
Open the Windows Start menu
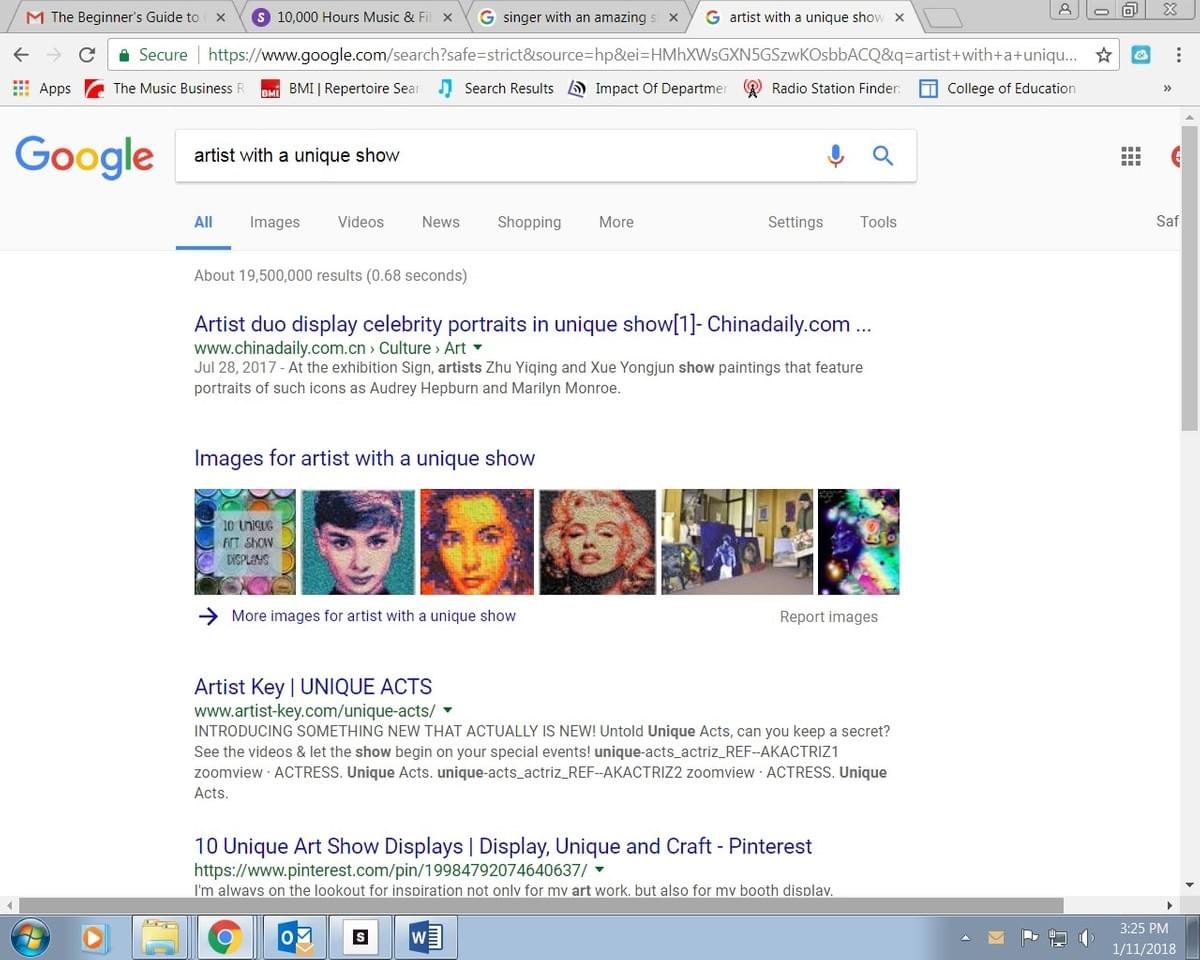[x=28, y=937]
